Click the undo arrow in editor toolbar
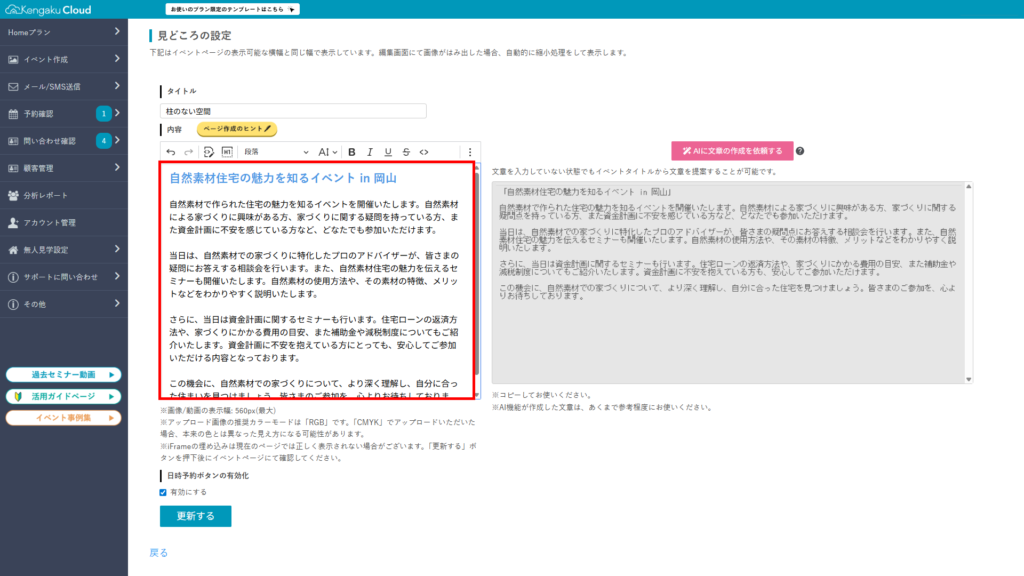Image resolution: width=1024 pixels, height=576 pixels. click(x=170, y=152)
